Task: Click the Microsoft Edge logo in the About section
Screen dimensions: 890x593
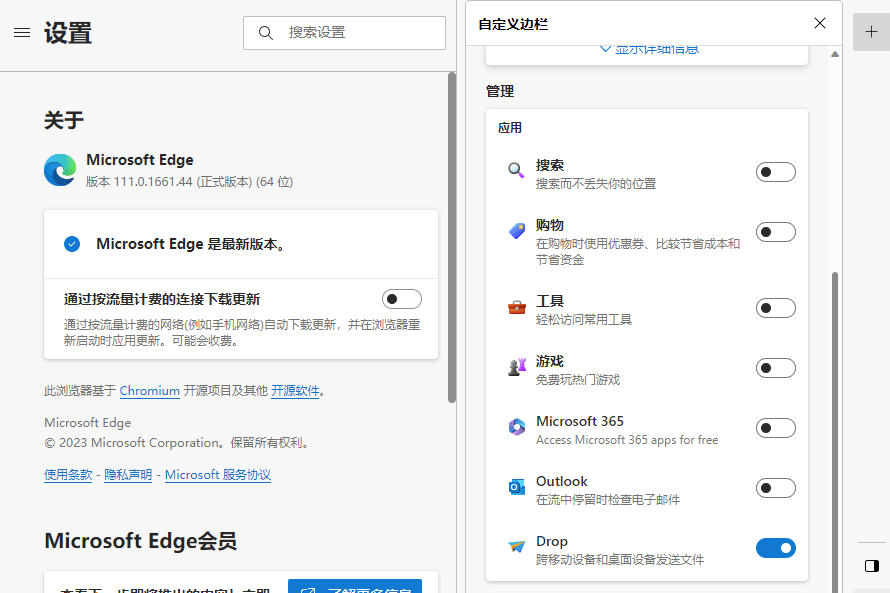Action: [60, 170]
